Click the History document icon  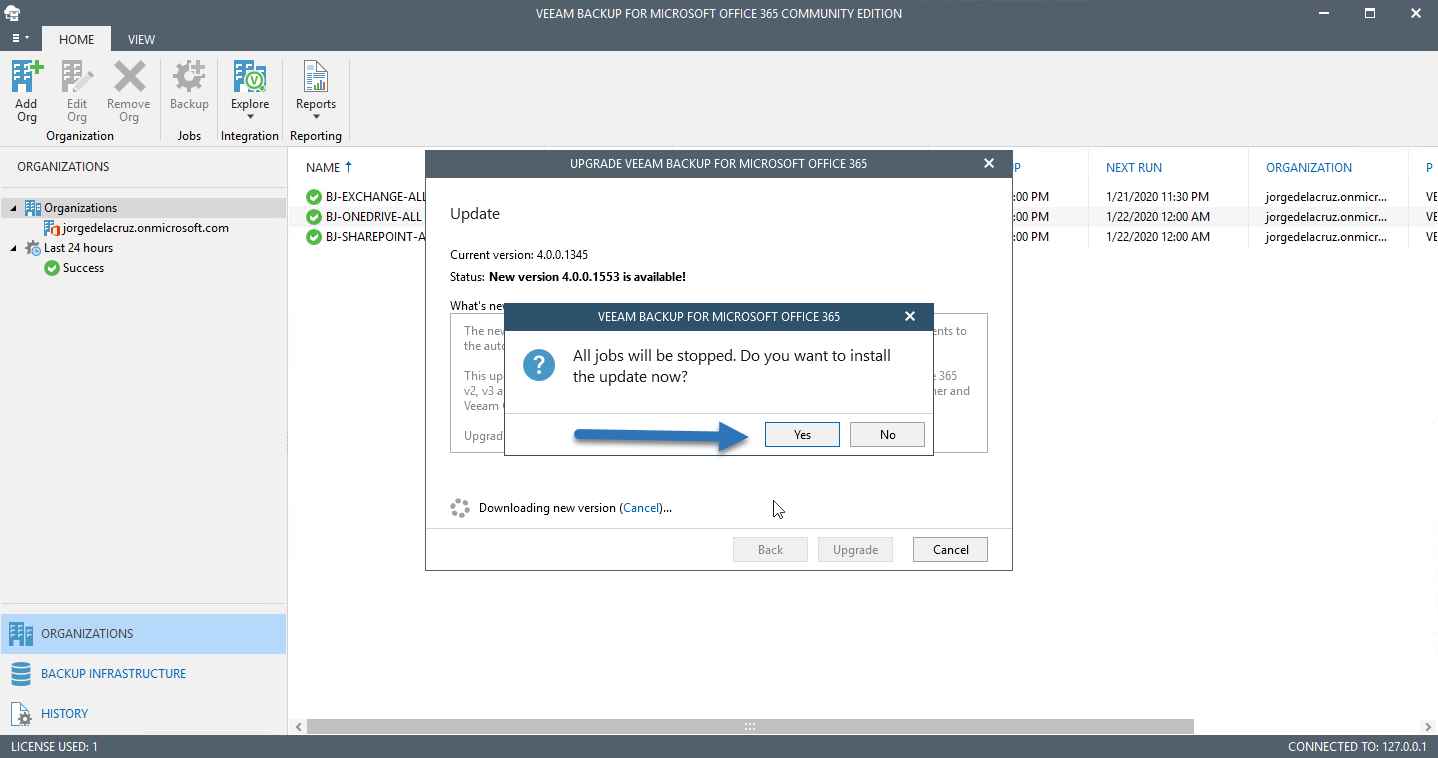tap(21, 714)
